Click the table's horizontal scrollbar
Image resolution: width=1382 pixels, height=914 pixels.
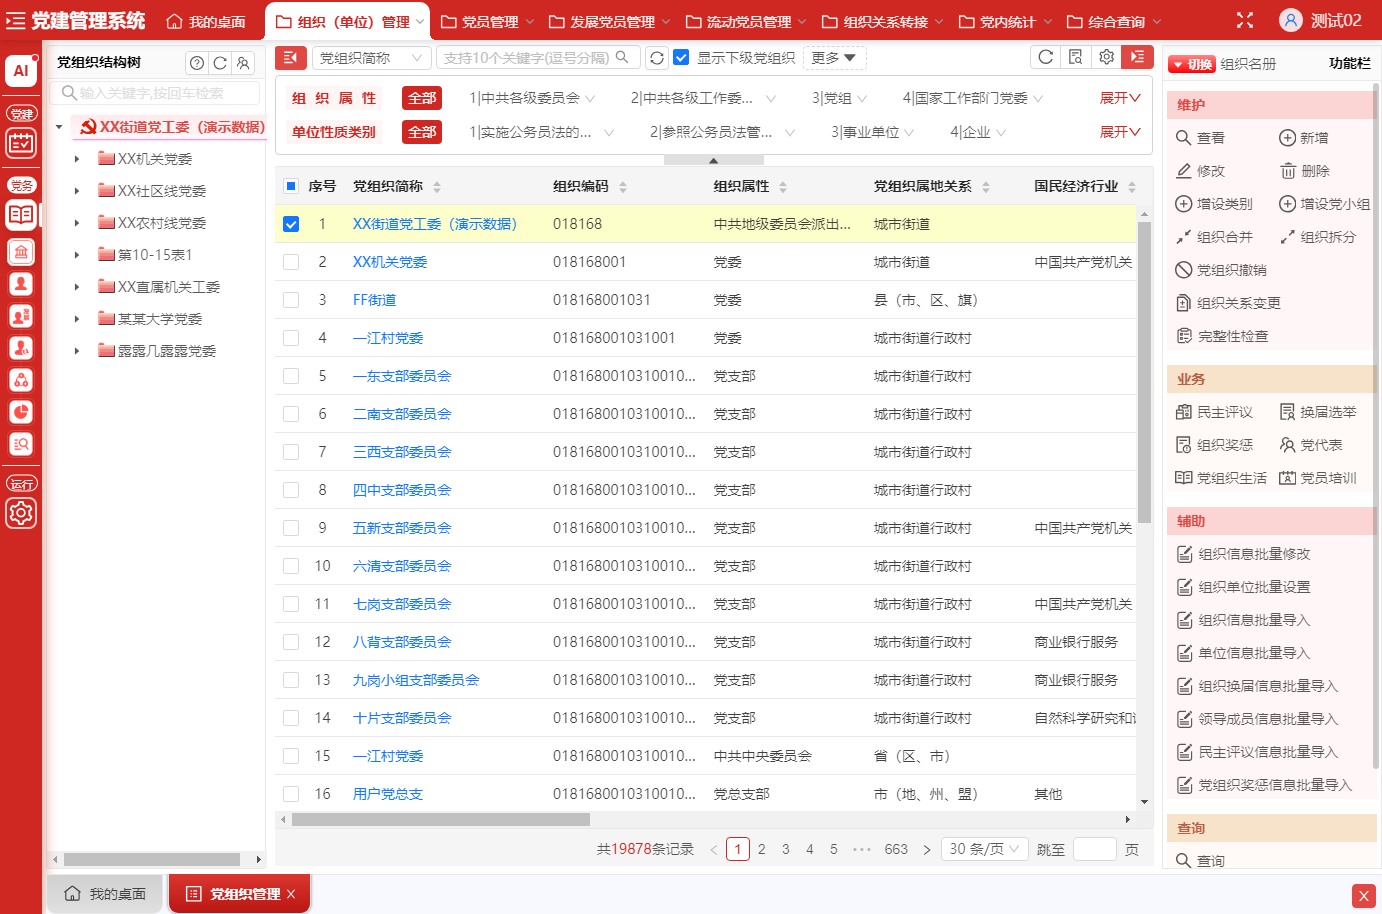click(x=441, y=819)
